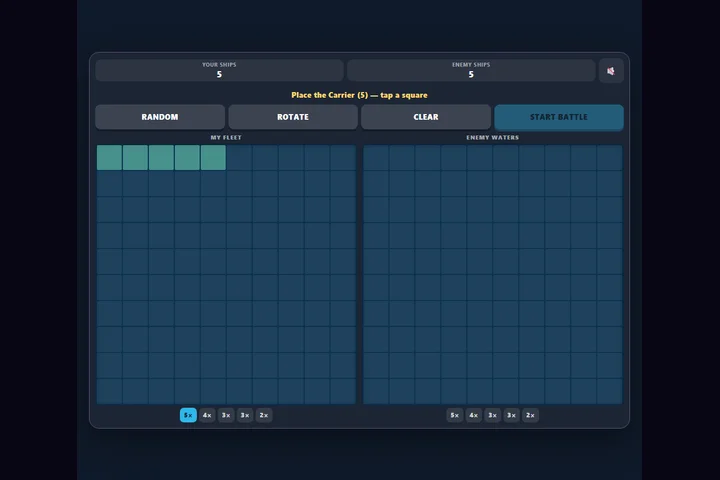The image size is (720, 480).
Task: Choose the 3x chip next to 4x under My Fleet
Action: coord(226,415)
